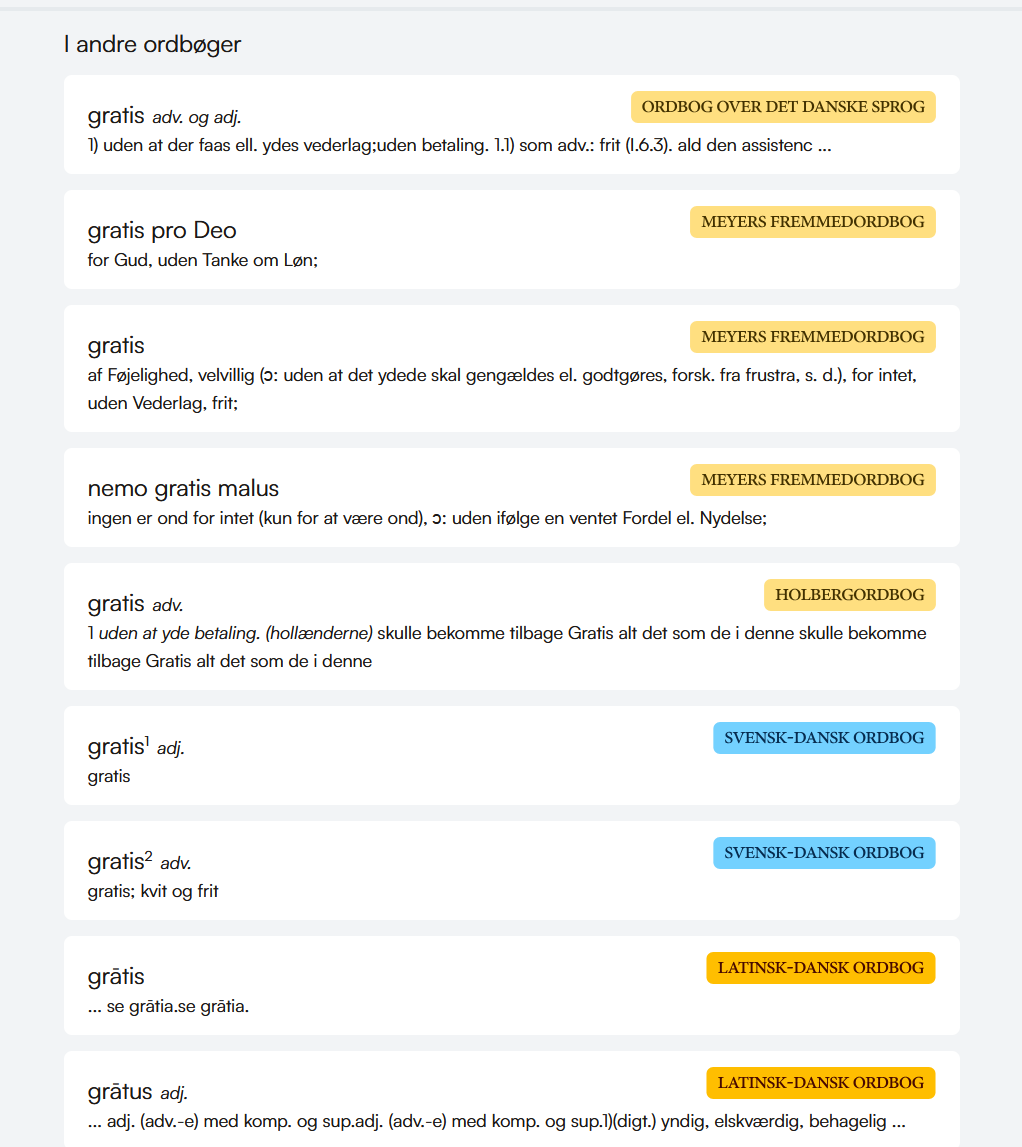This screenshot has height=1147, width=1022.
Task: Click the Ordbog over det danske Sprog badge
Action: point(783,107)
